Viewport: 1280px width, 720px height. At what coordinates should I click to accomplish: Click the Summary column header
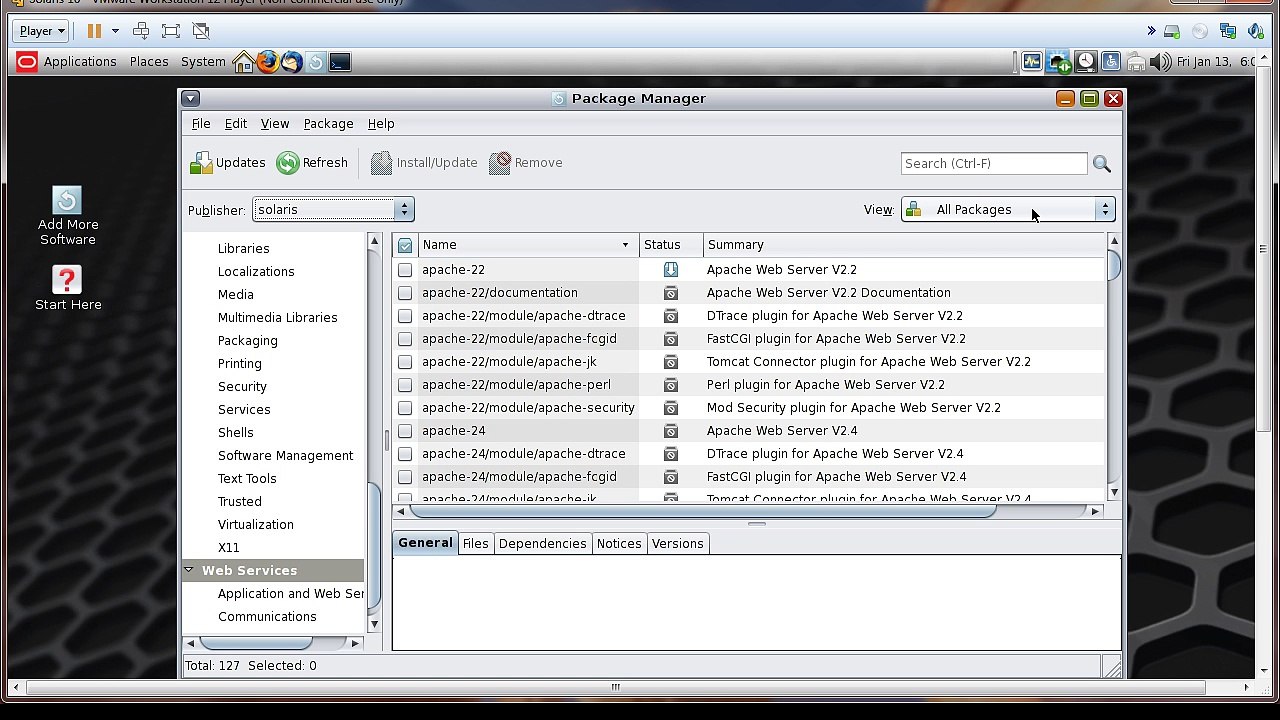(x=904, y=245)
